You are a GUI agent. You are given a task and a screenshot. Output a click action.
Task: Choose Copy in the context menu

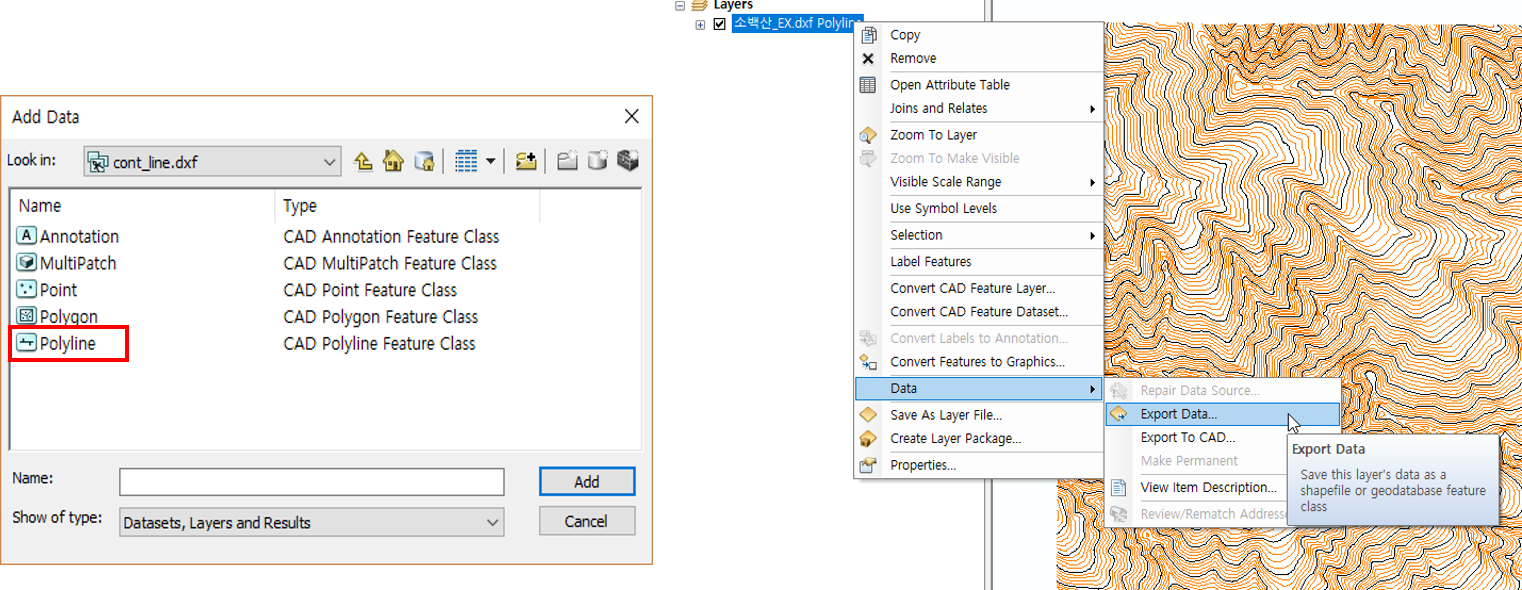[978, 35]
